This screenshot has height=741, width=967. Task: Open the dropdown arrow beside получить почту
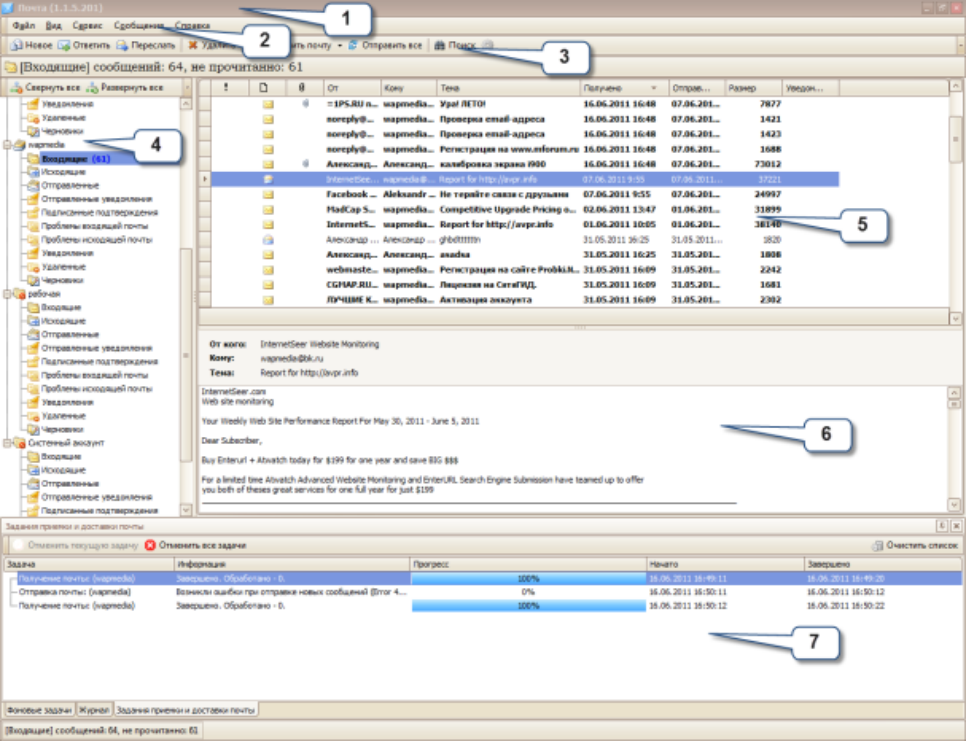point(340,46)
